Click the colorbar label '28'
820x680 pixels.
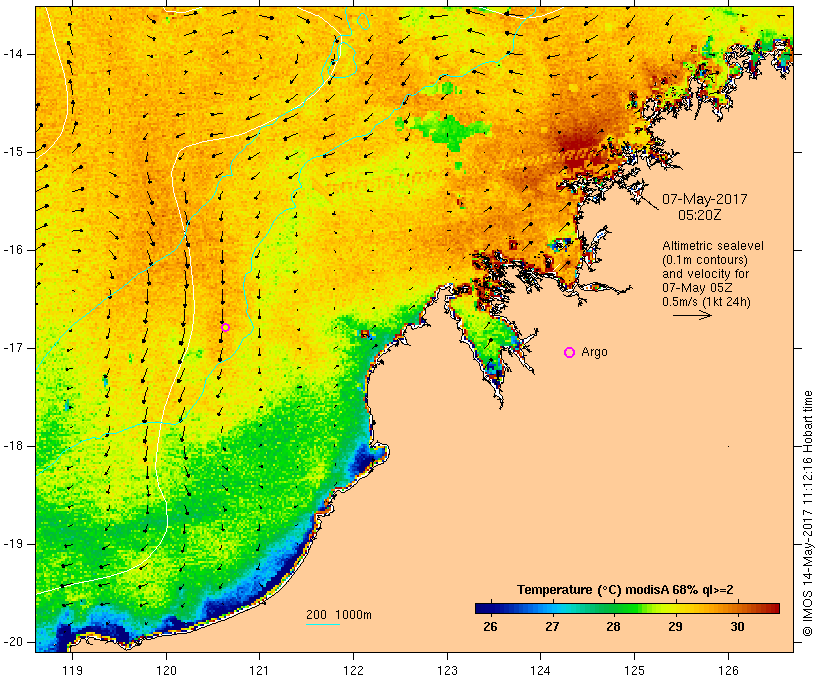[x=613, y=627]
